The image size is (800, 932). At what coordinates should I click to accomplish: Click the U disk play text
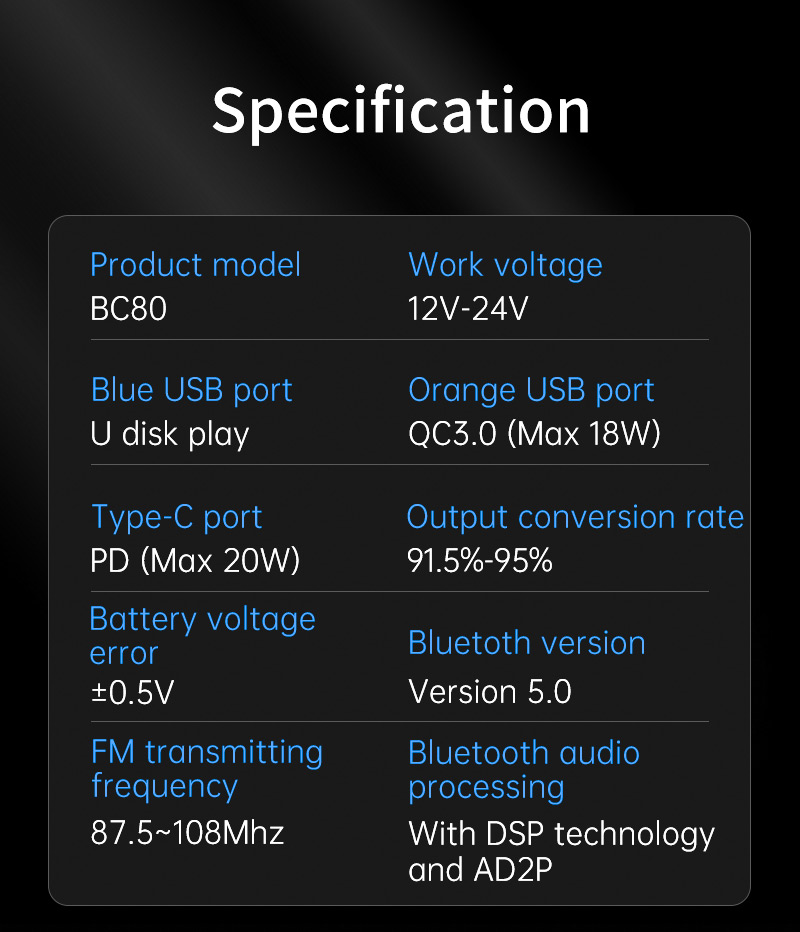[x=169, y=434]
